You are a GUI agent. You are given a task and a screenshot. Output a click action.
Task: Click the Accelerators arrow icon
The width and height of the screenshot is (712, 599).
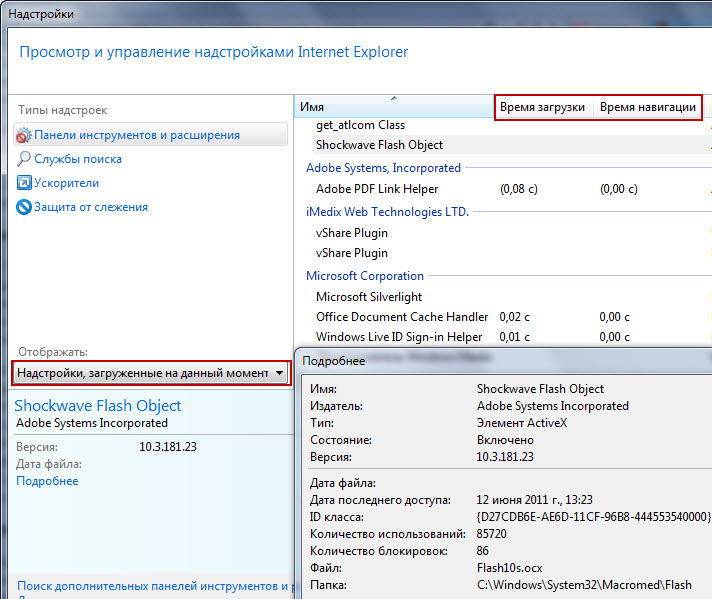pyautogui.click(x=24, y=183)
